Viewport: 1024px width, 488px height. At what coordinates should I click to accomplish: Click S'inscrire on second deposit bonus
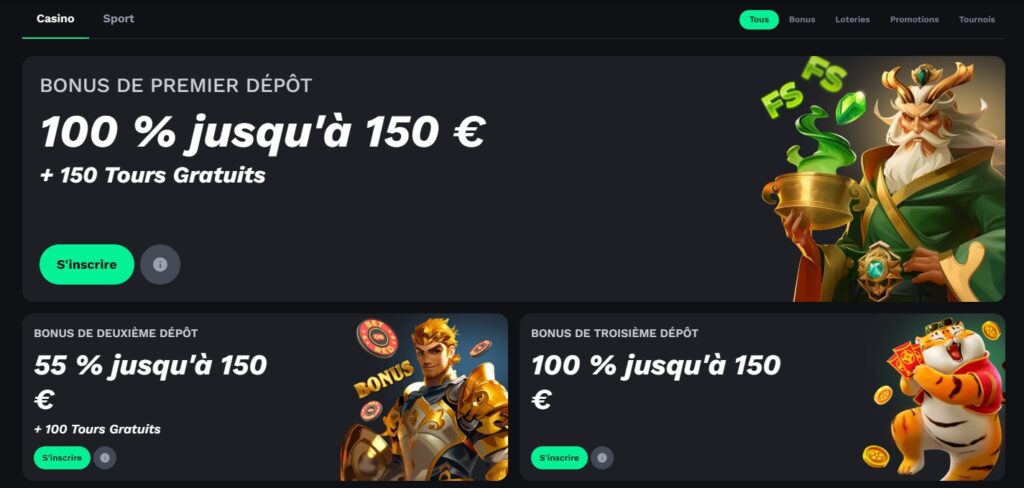pos(62,458)
